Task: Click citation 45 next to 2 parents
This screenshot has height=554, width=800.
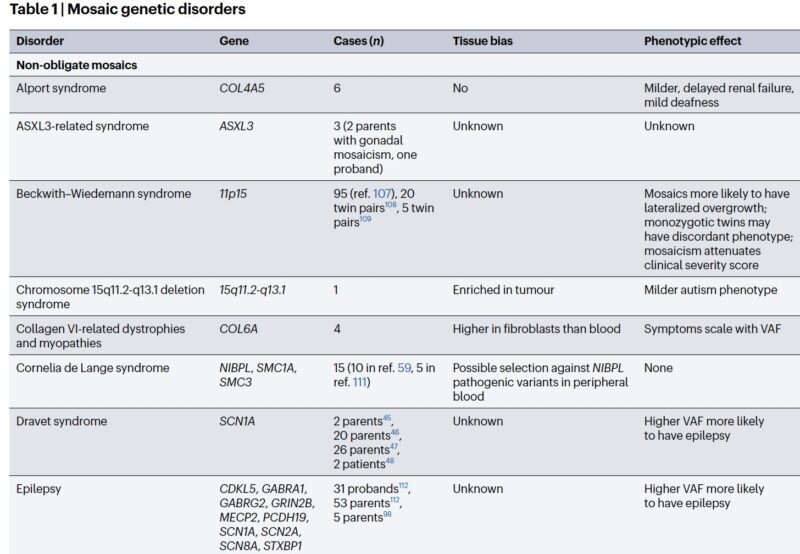Action: pos(387,418)
